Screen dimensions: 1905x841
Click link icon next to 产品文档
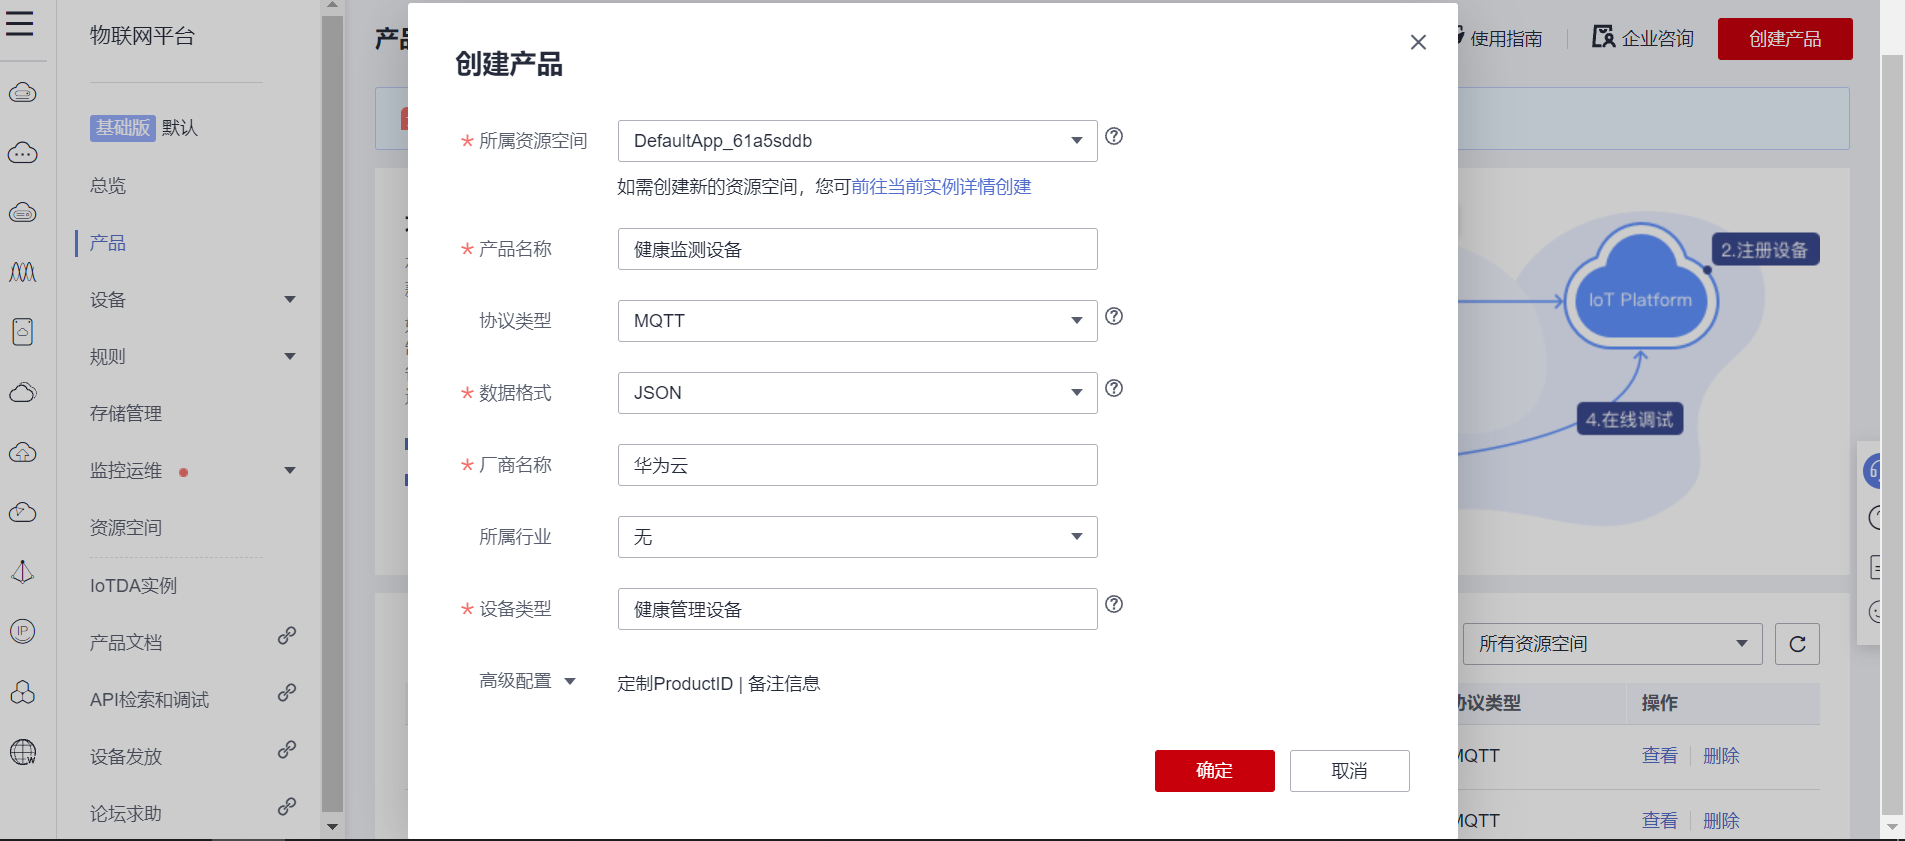pos(287,636)
